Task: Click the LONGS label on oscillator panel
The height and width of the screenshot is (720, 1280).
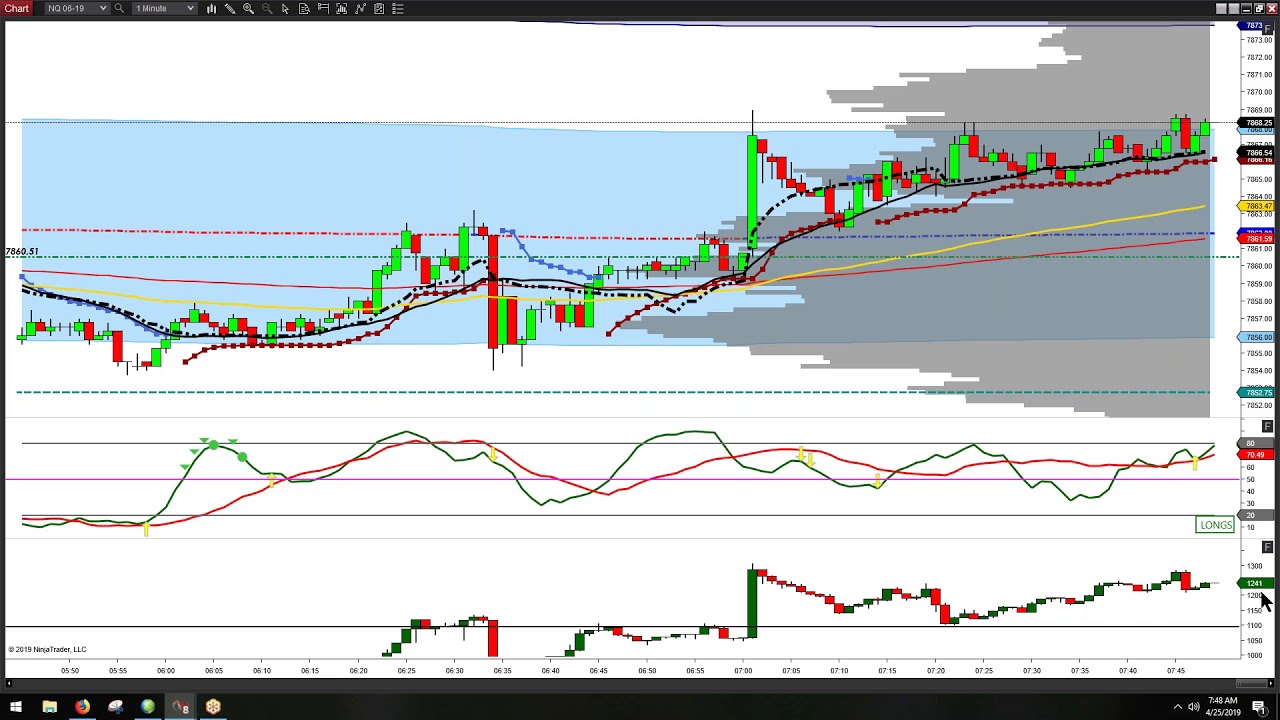Action: [1216, 525]
